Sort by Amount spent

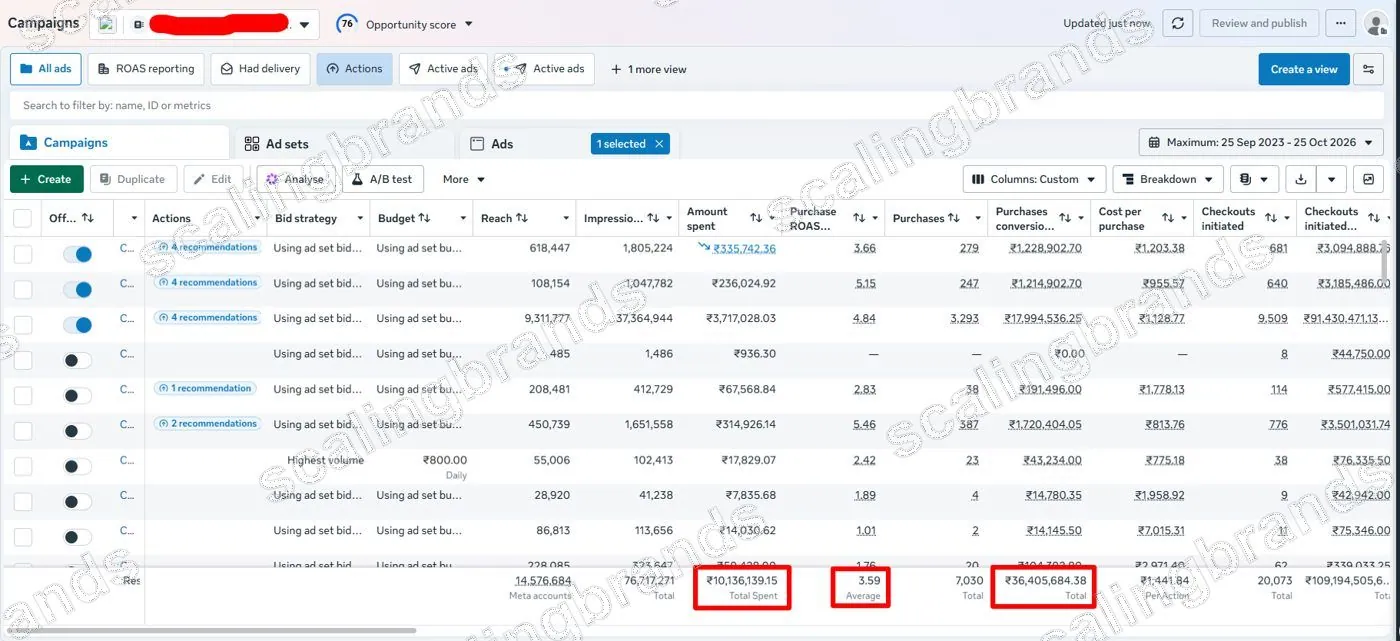coord(756,218)
